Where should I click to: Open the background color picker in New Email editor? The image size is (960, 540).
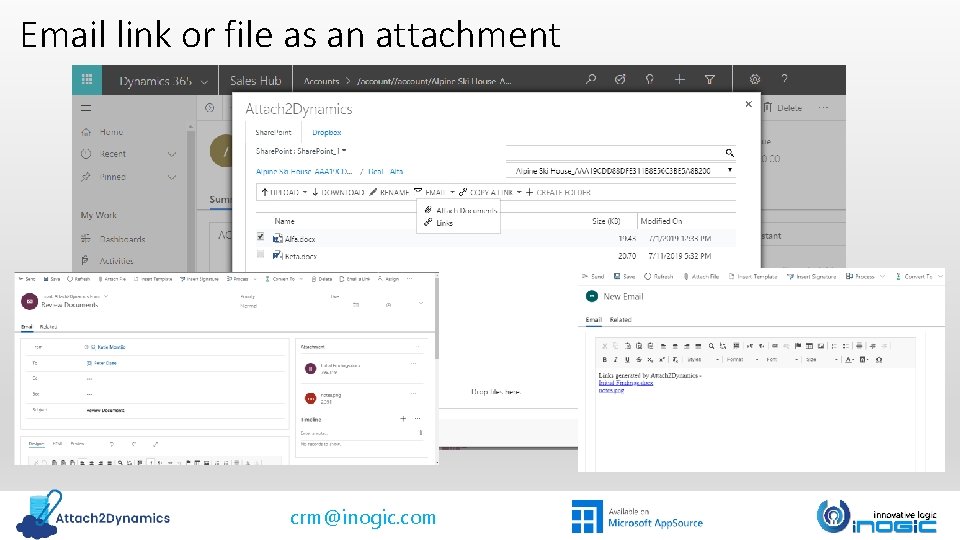coord(864,359)
